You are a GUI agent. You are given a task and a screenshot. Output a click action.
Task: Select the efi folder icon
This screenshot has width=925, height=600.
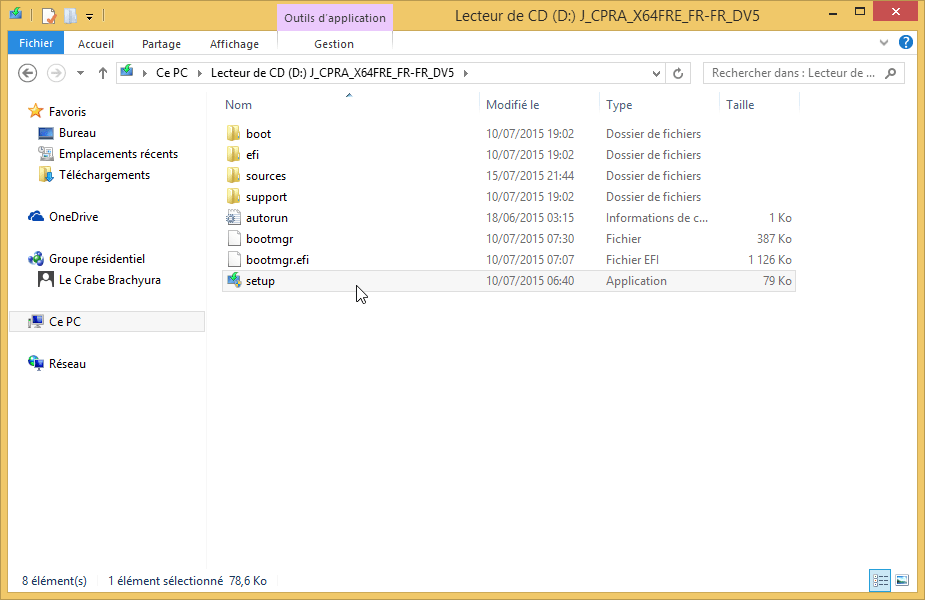point(234,155)
